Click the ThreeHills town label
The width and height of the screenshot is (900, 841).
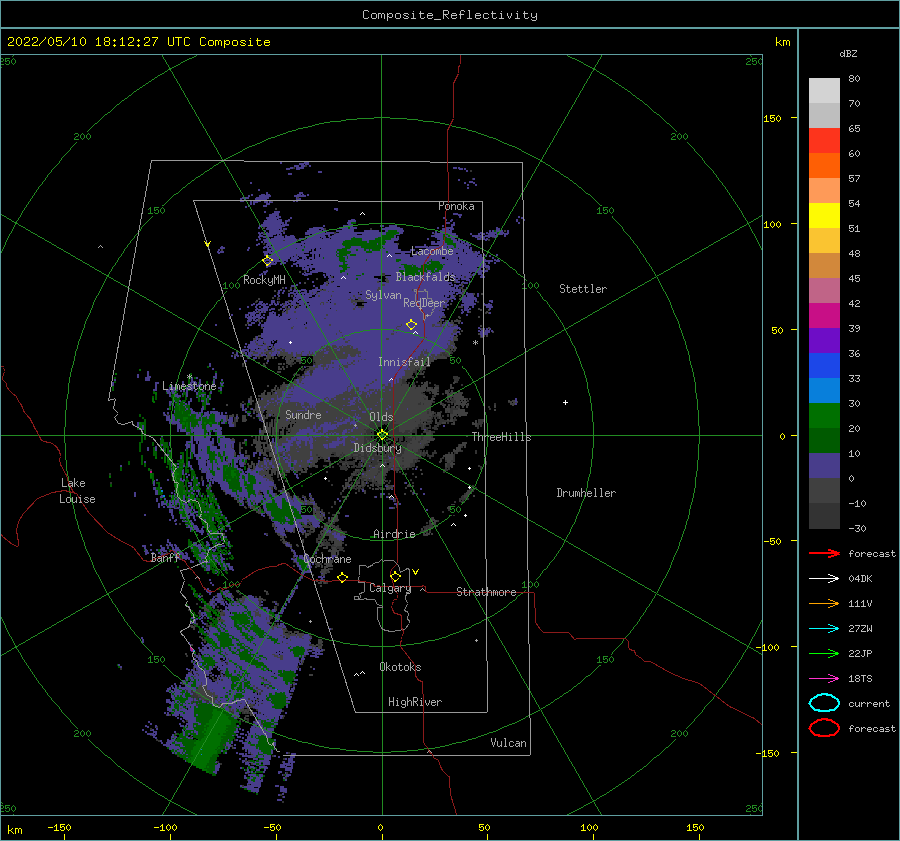[x=502, y=437]
